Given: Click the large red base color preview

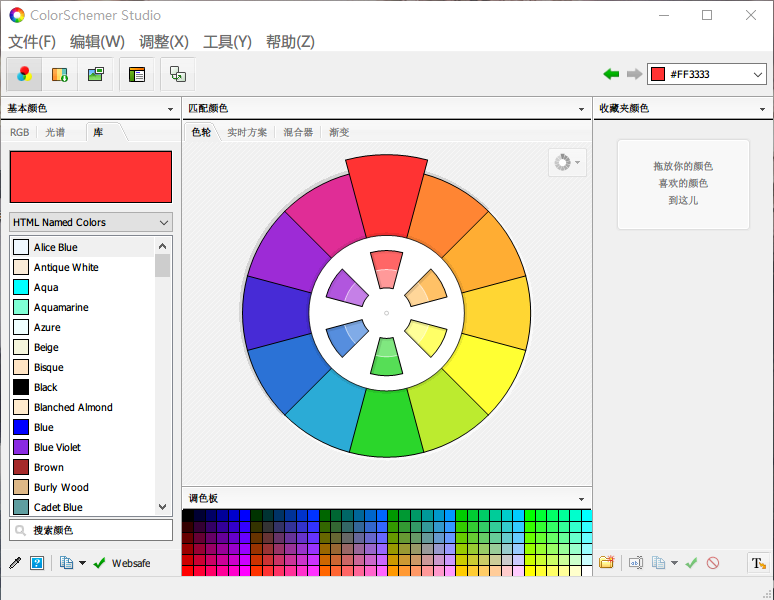Looking at the screenshot, I should [x=91, y=177].
